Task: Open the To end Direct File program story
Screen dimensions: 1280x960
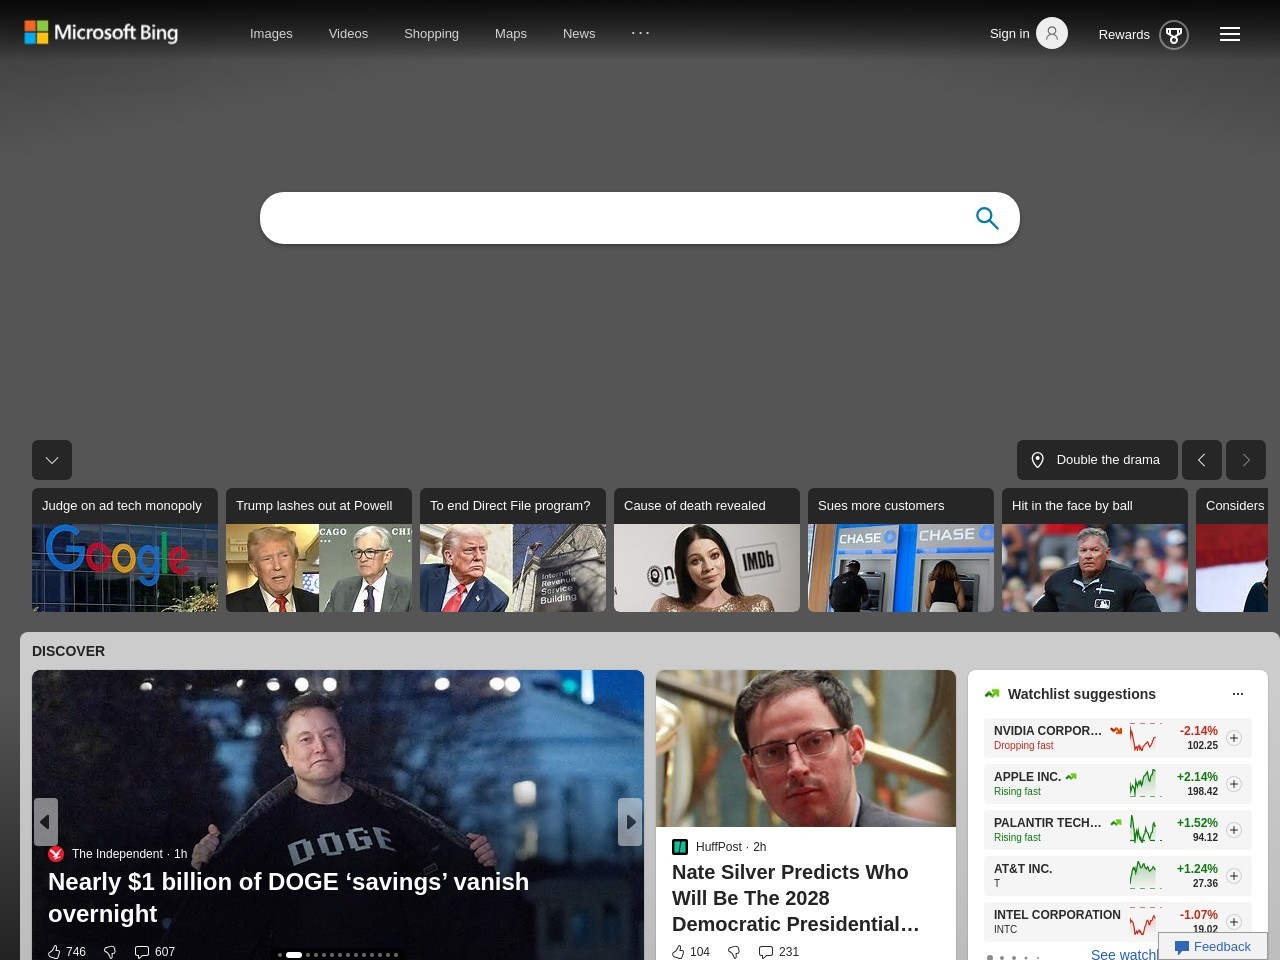Action: click(x=513, y=550)
